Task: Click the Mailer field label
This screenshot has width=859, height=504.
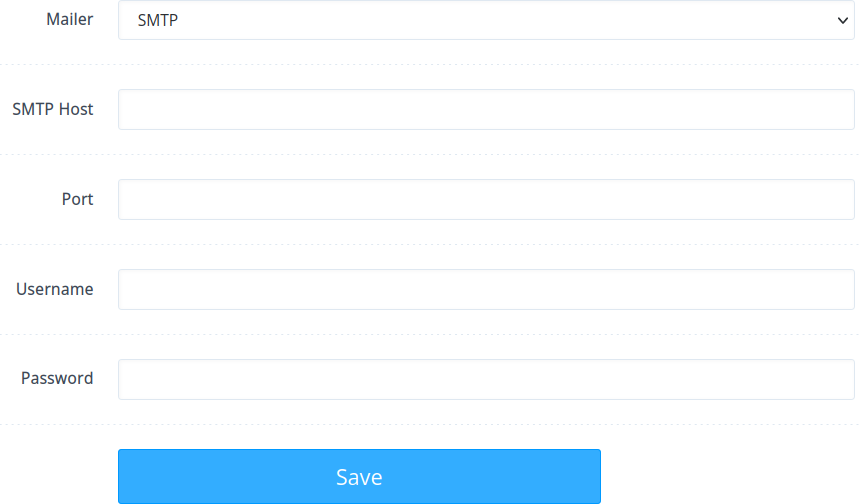Action: coord(70,19)
